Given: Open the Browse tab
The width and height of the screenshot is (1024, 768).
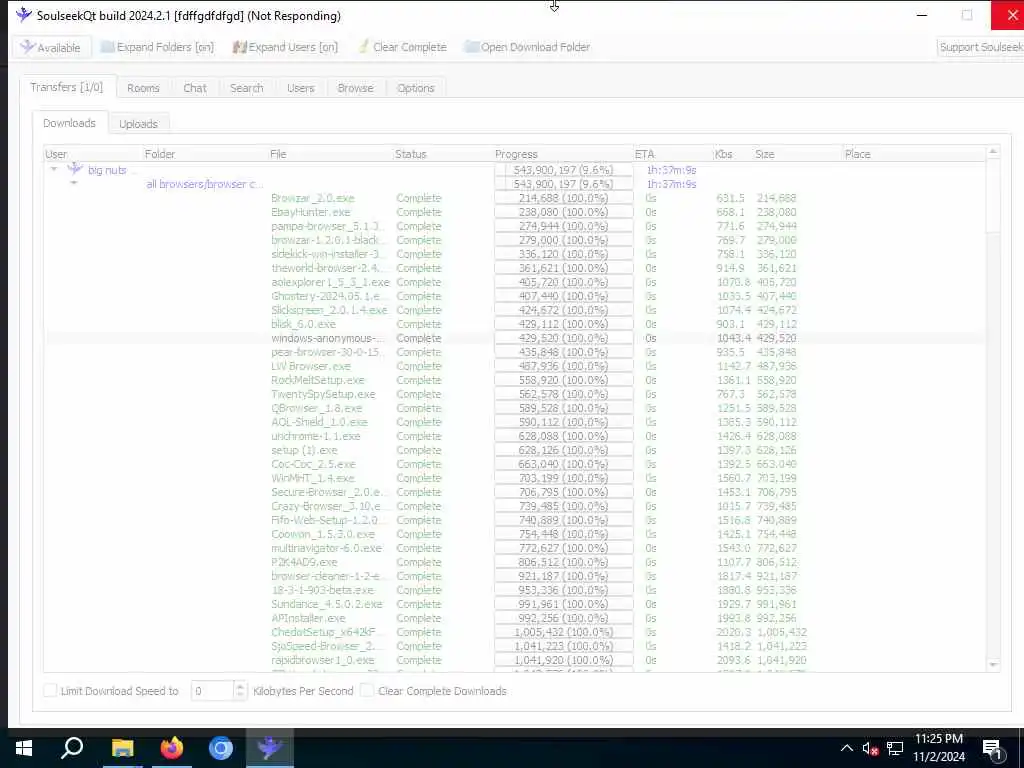Looking at the screenshot, I should (x=355, y=88).
